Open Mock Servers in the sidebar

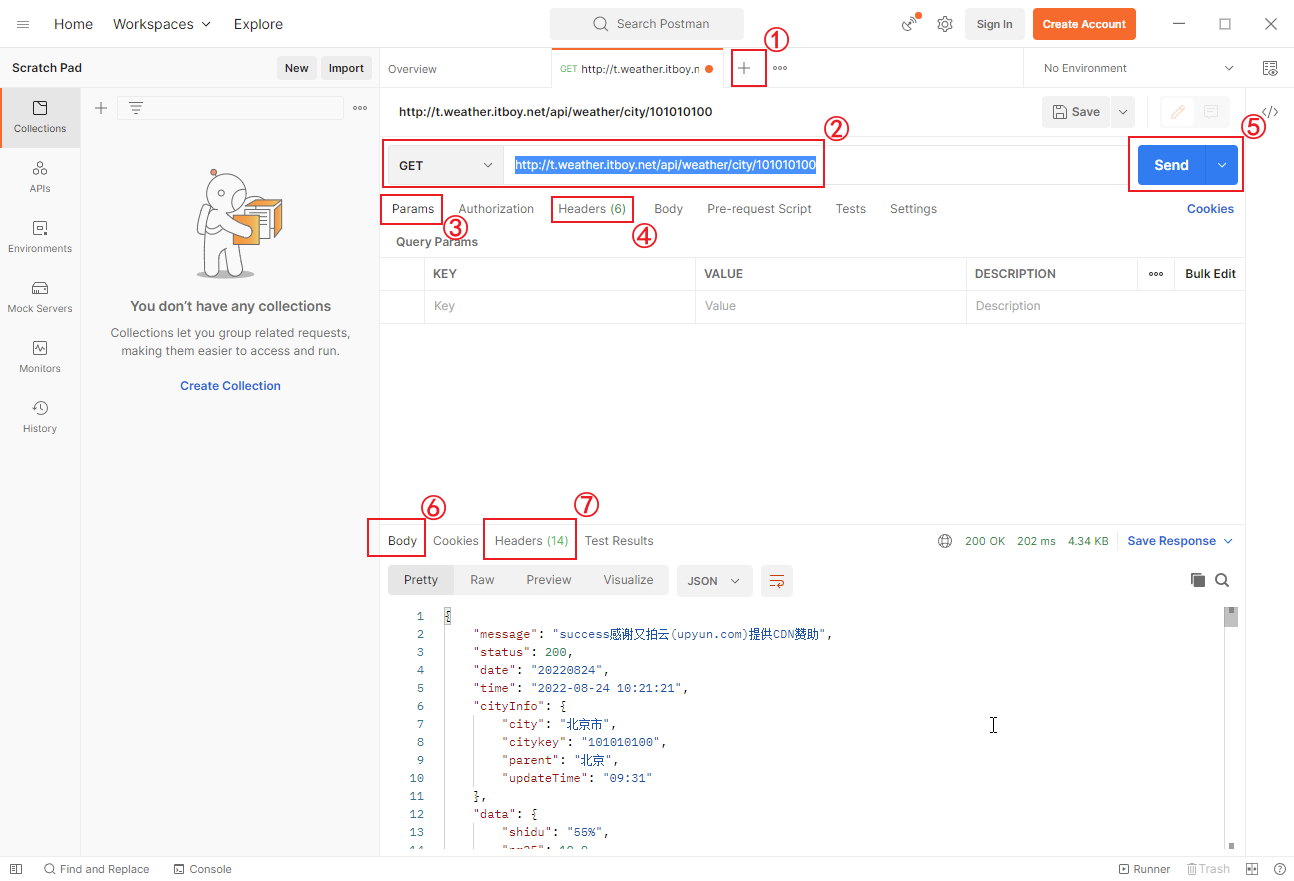(40, 297)
